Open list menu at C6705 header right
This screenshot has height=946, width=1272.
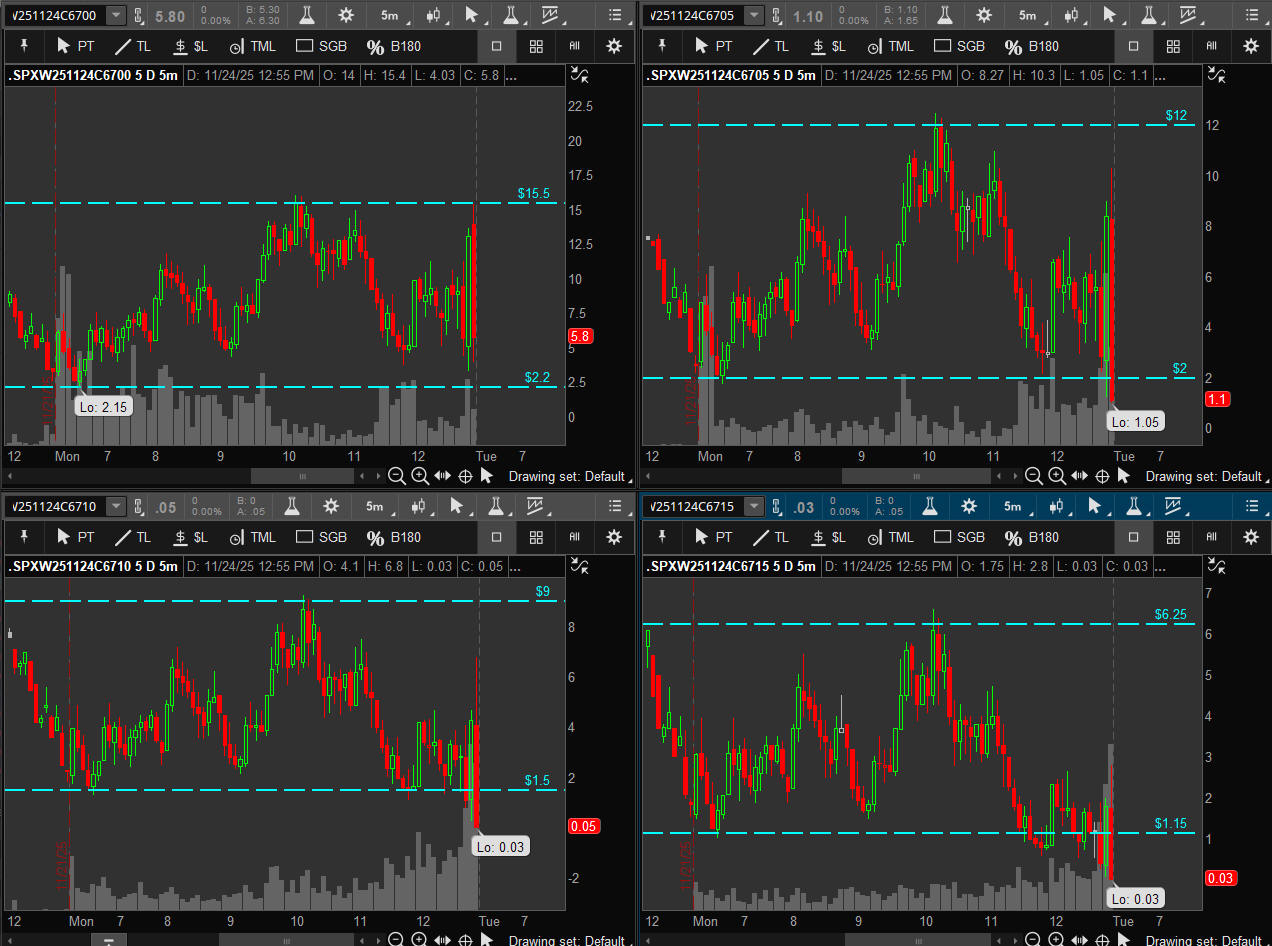1252,15
